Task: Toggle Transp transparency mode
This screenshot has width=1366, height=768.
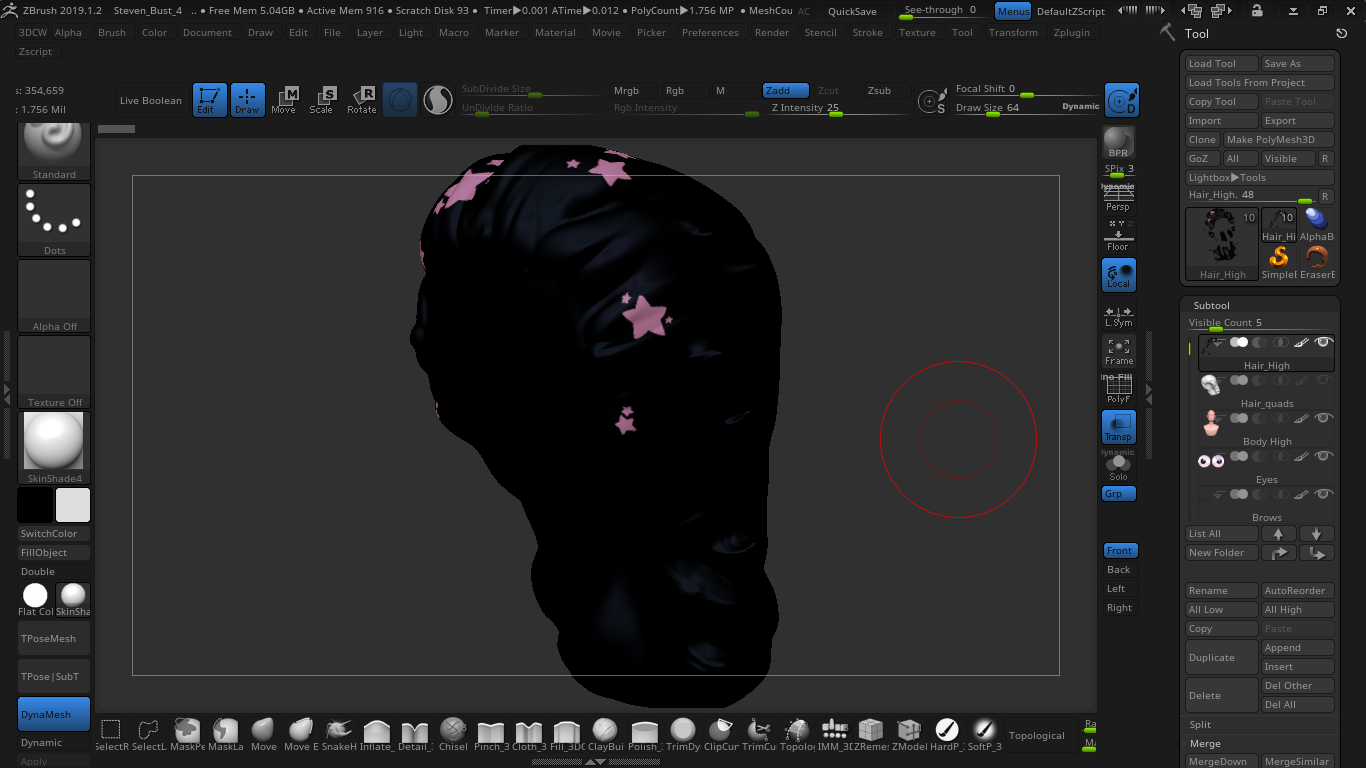Action: tap(1118, 427)
